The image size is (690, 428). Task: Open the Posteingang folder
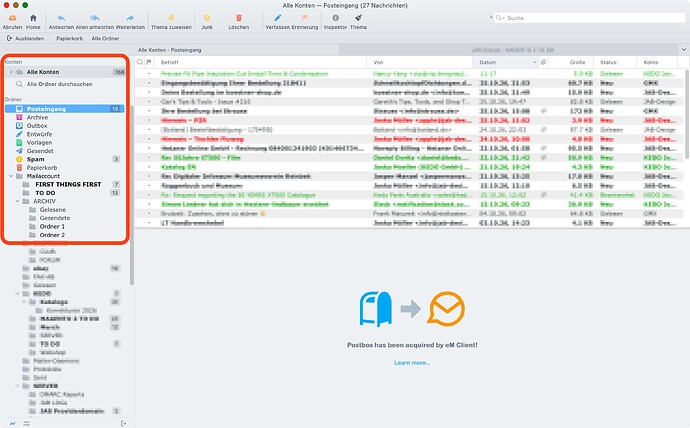pyautogui.click(x=64, y=109)
